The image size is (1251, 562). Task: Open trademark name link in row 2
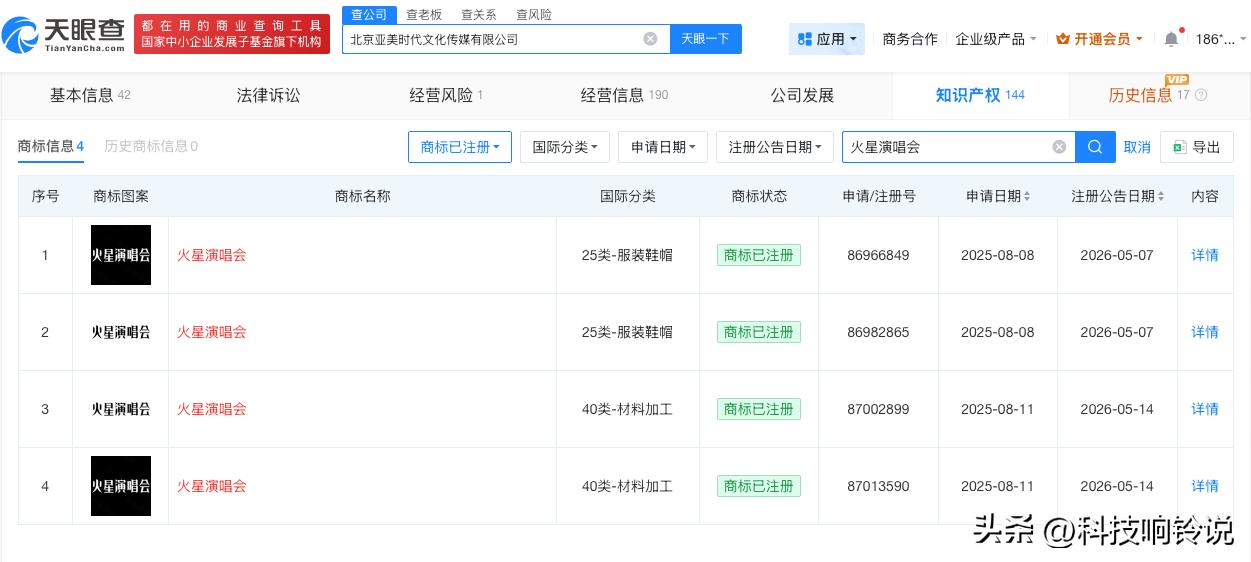(x=211, y=332)
